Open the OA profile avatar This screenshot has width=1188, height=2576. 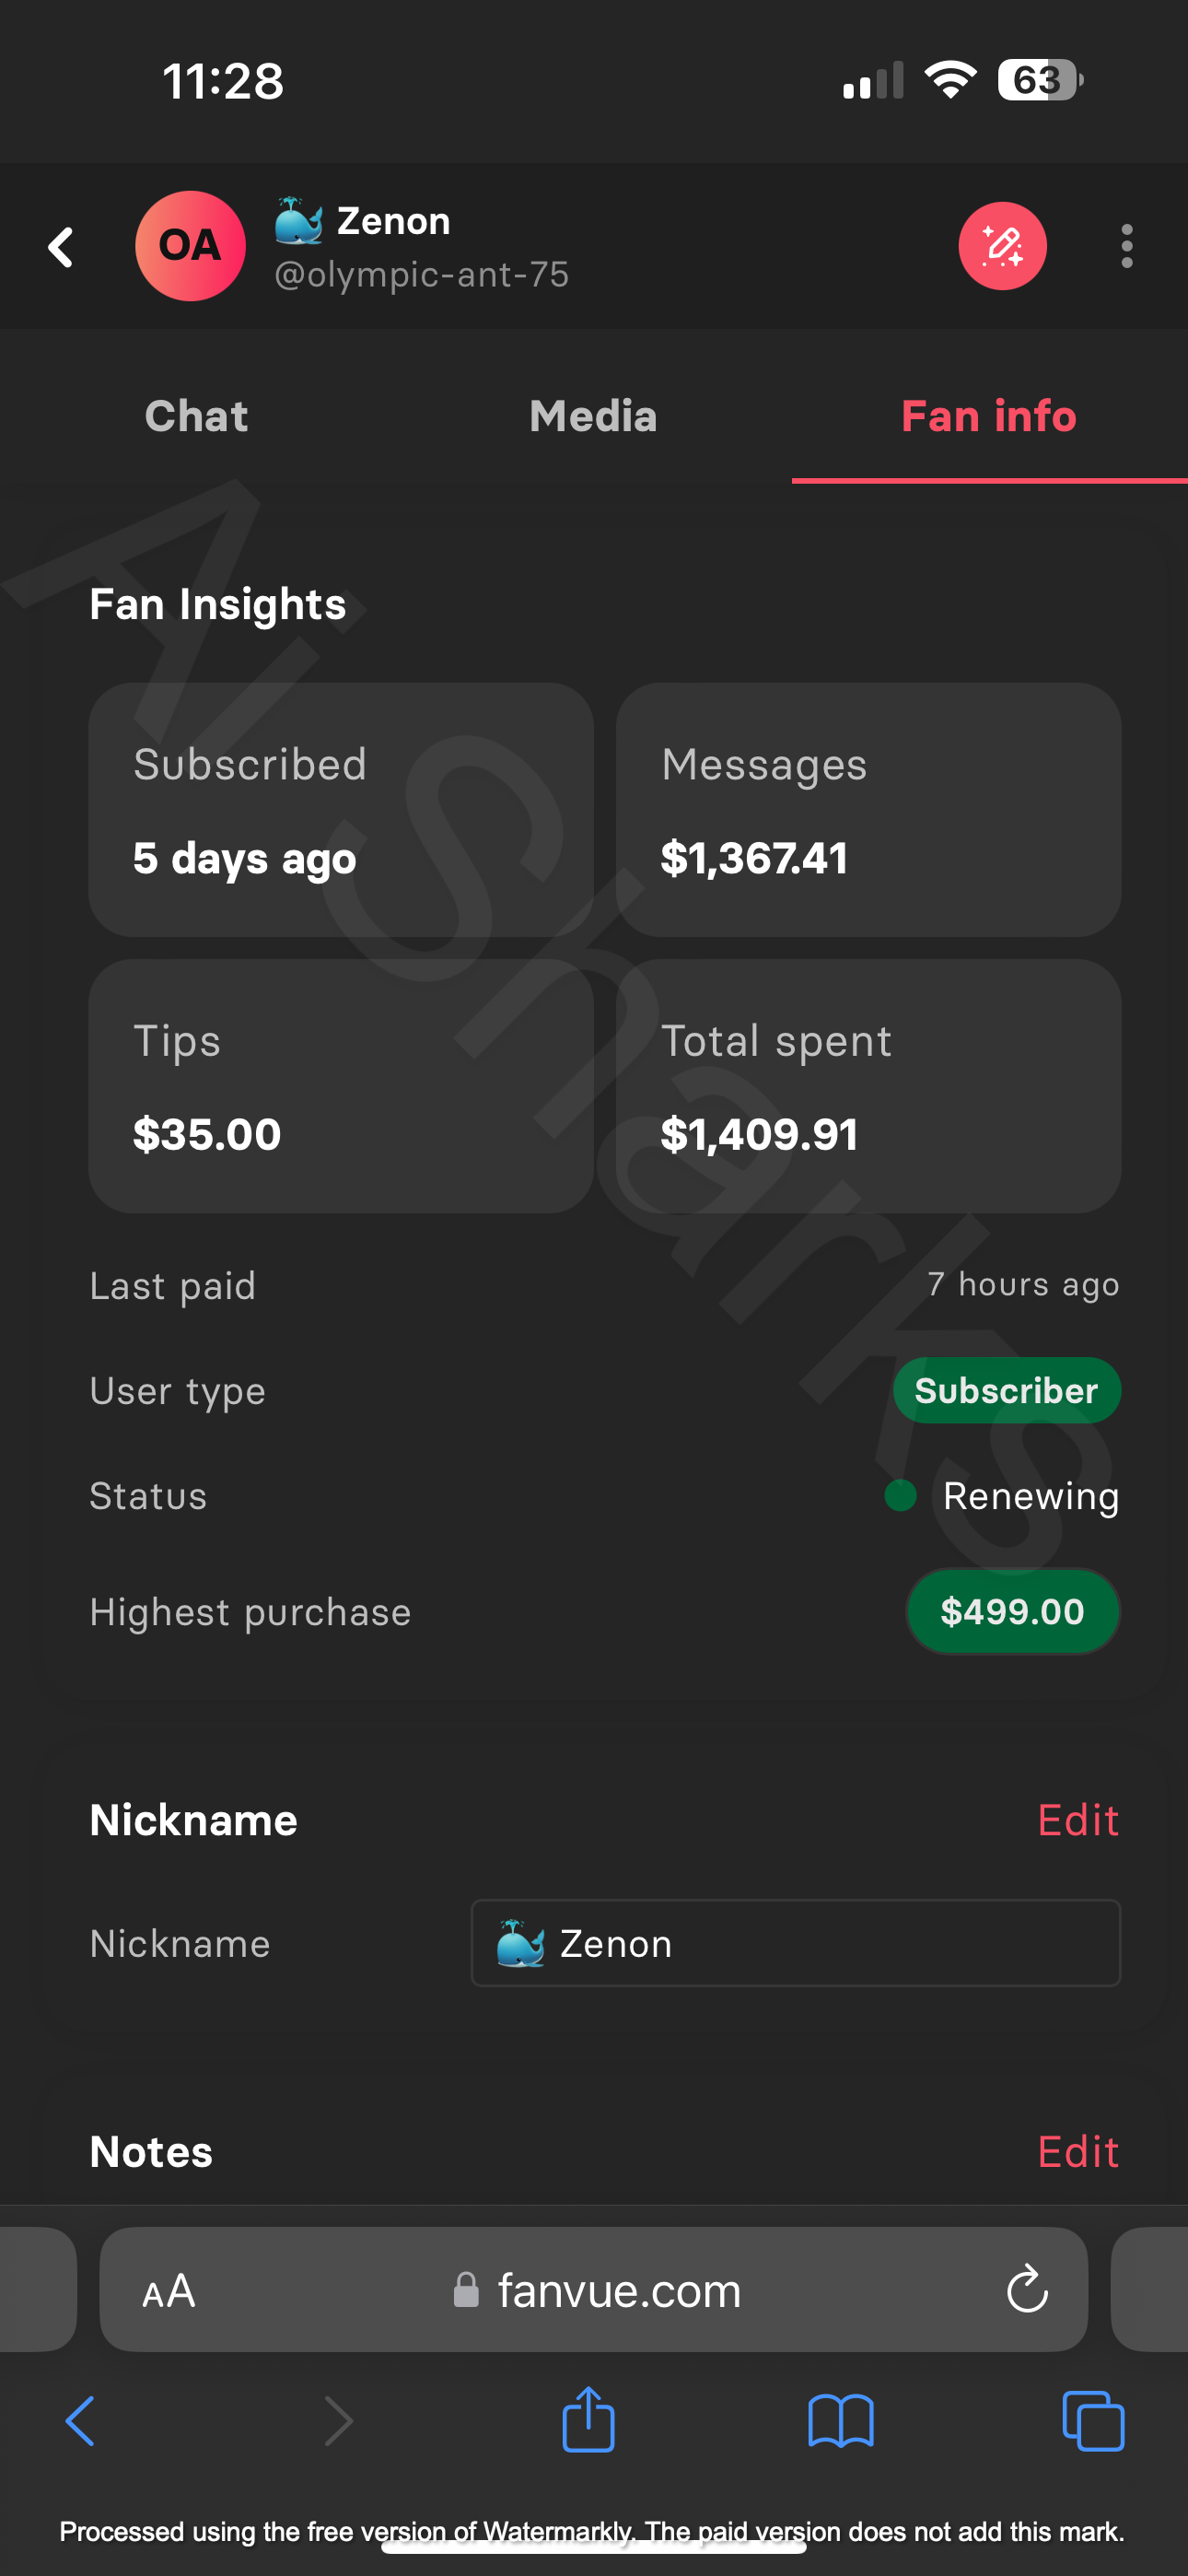(190, 246)
